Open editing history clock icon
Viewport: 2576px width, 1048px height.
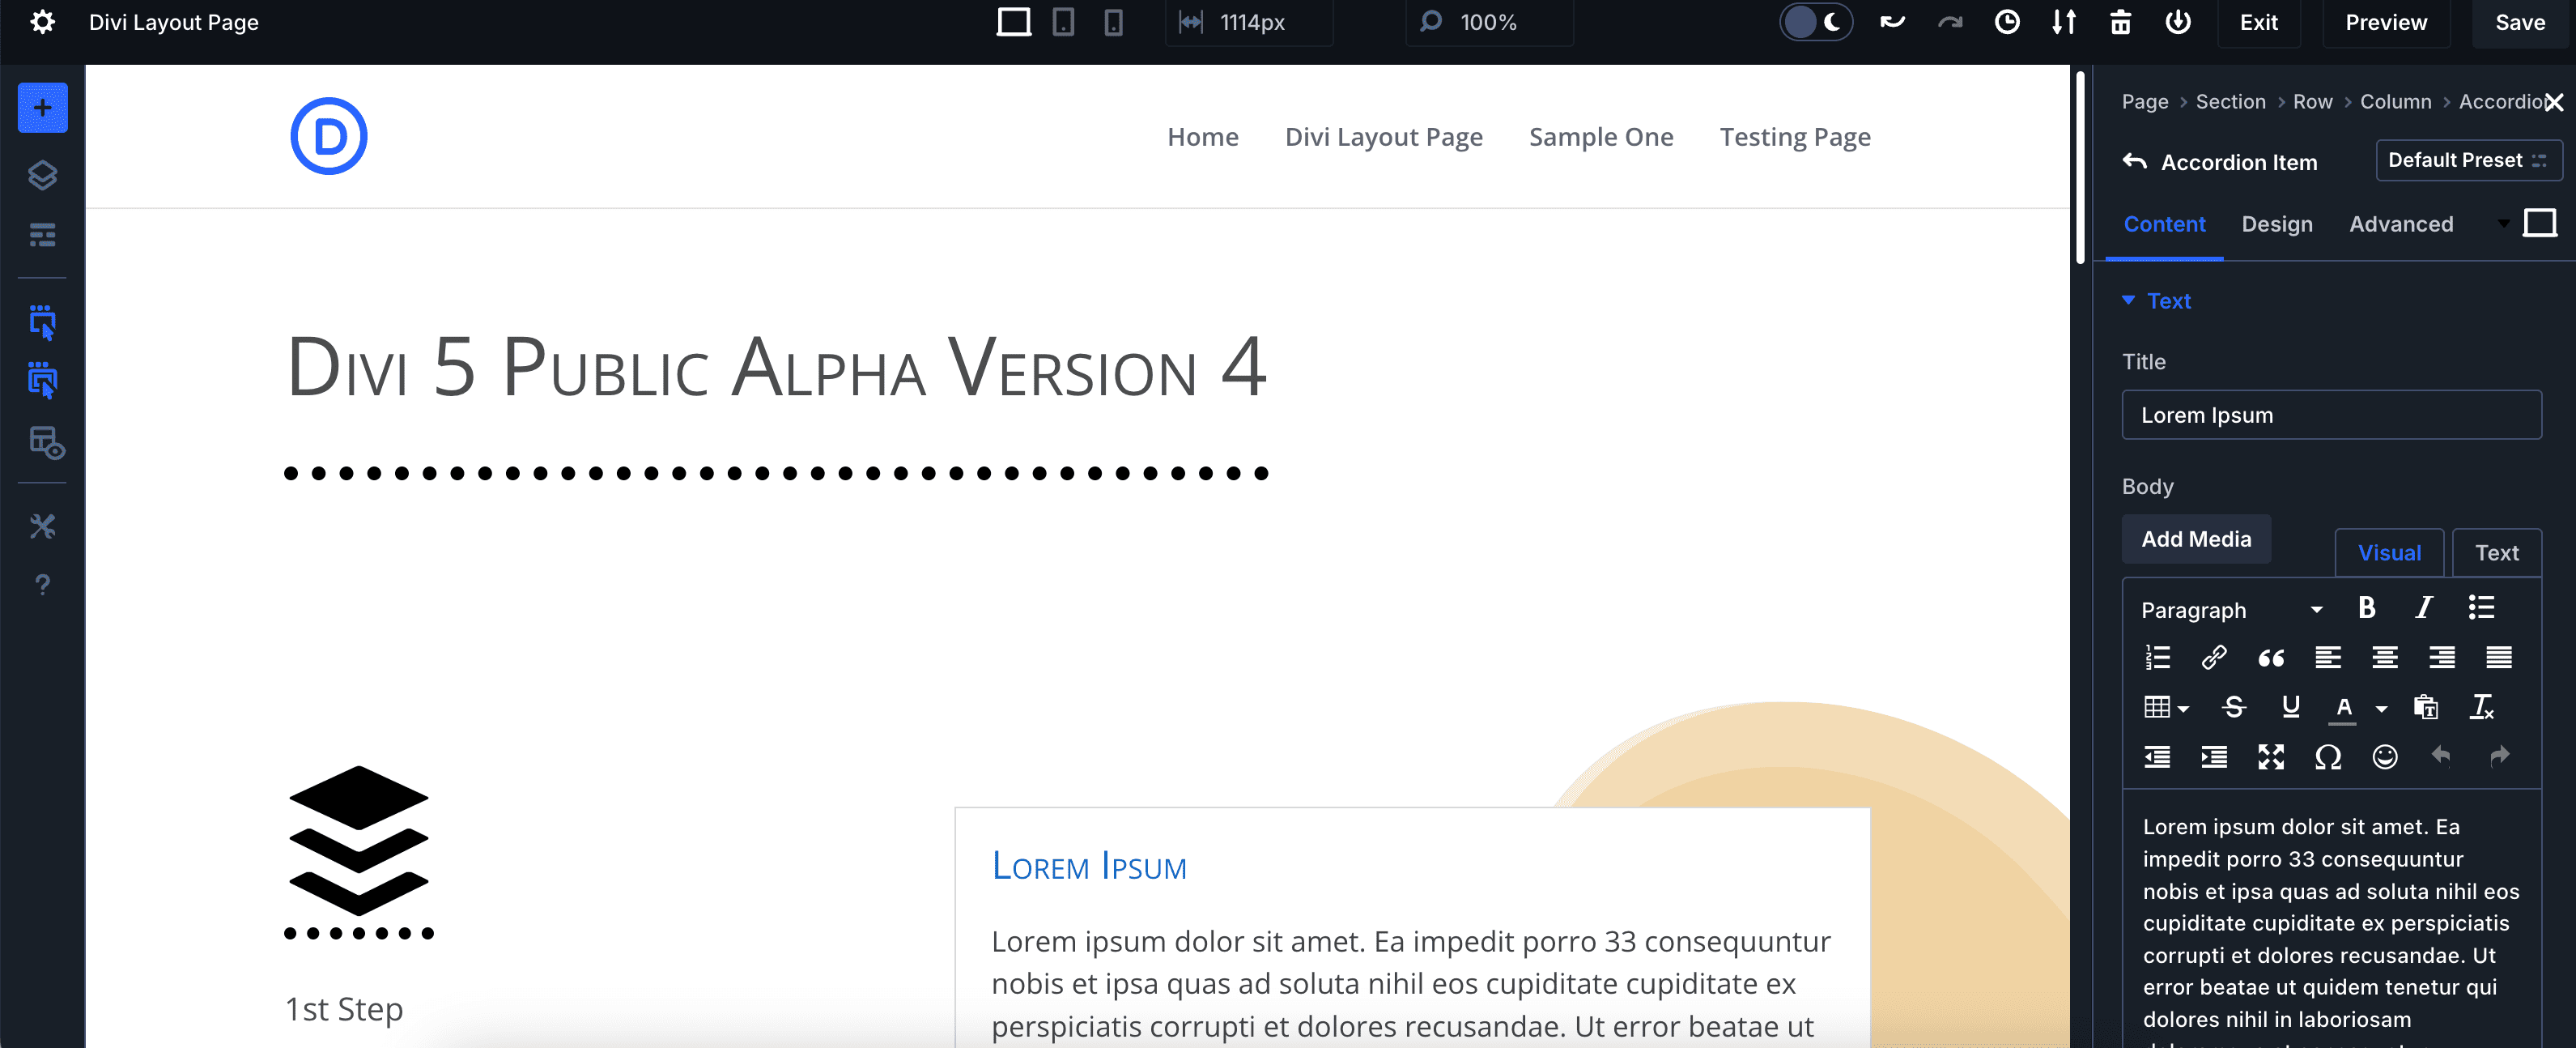coord(2006,22)
